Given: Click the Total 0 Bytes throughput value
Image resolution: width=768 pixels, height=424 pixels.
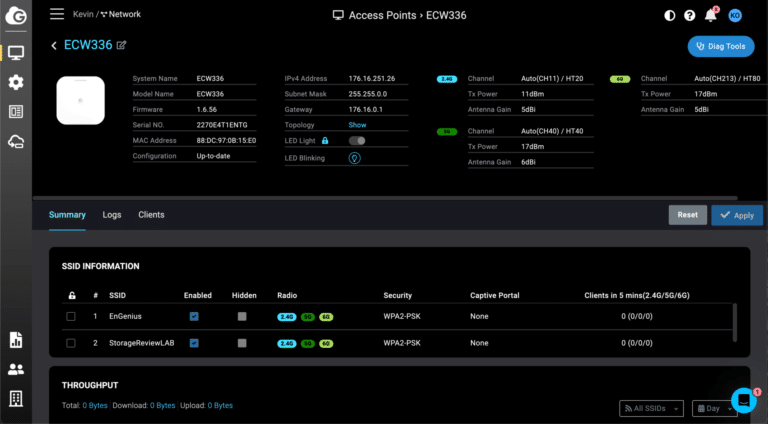Looking at the screenshot, I should [x=95, y=405].
